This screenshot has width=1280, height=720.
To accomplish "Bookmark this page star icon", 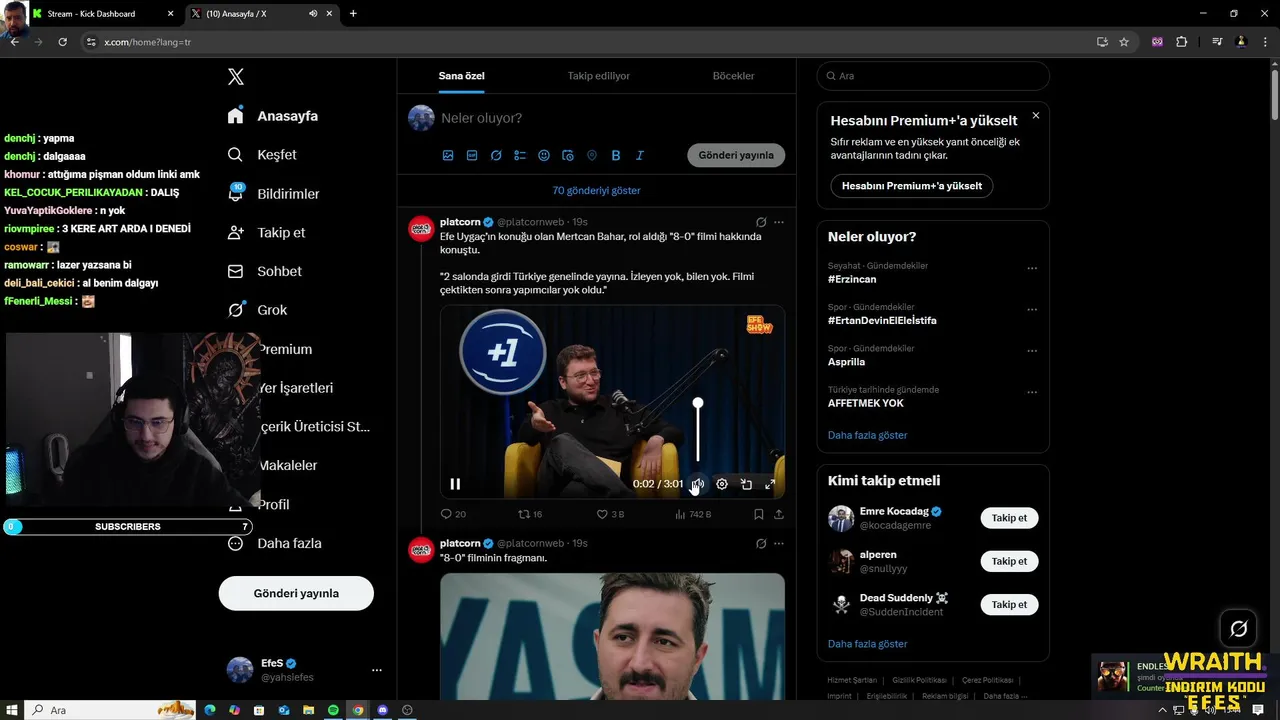I will click(x=1124, y=42).
